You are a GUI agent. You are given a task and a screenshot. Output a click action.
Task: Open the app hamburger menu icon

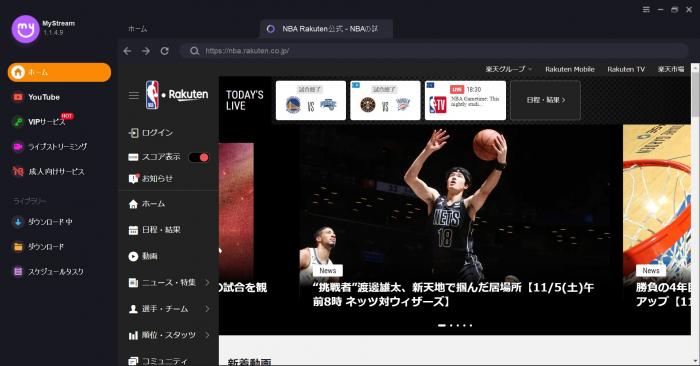point(646,9)
